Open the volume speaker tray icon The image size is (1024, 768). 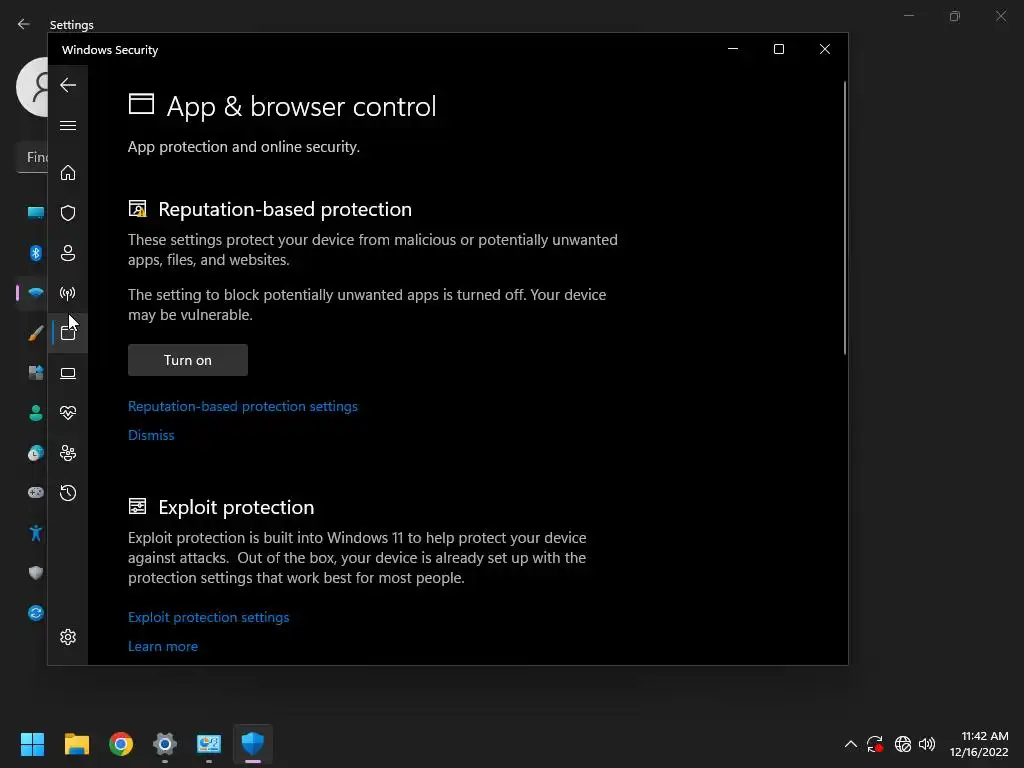click(x=927, y=744)
